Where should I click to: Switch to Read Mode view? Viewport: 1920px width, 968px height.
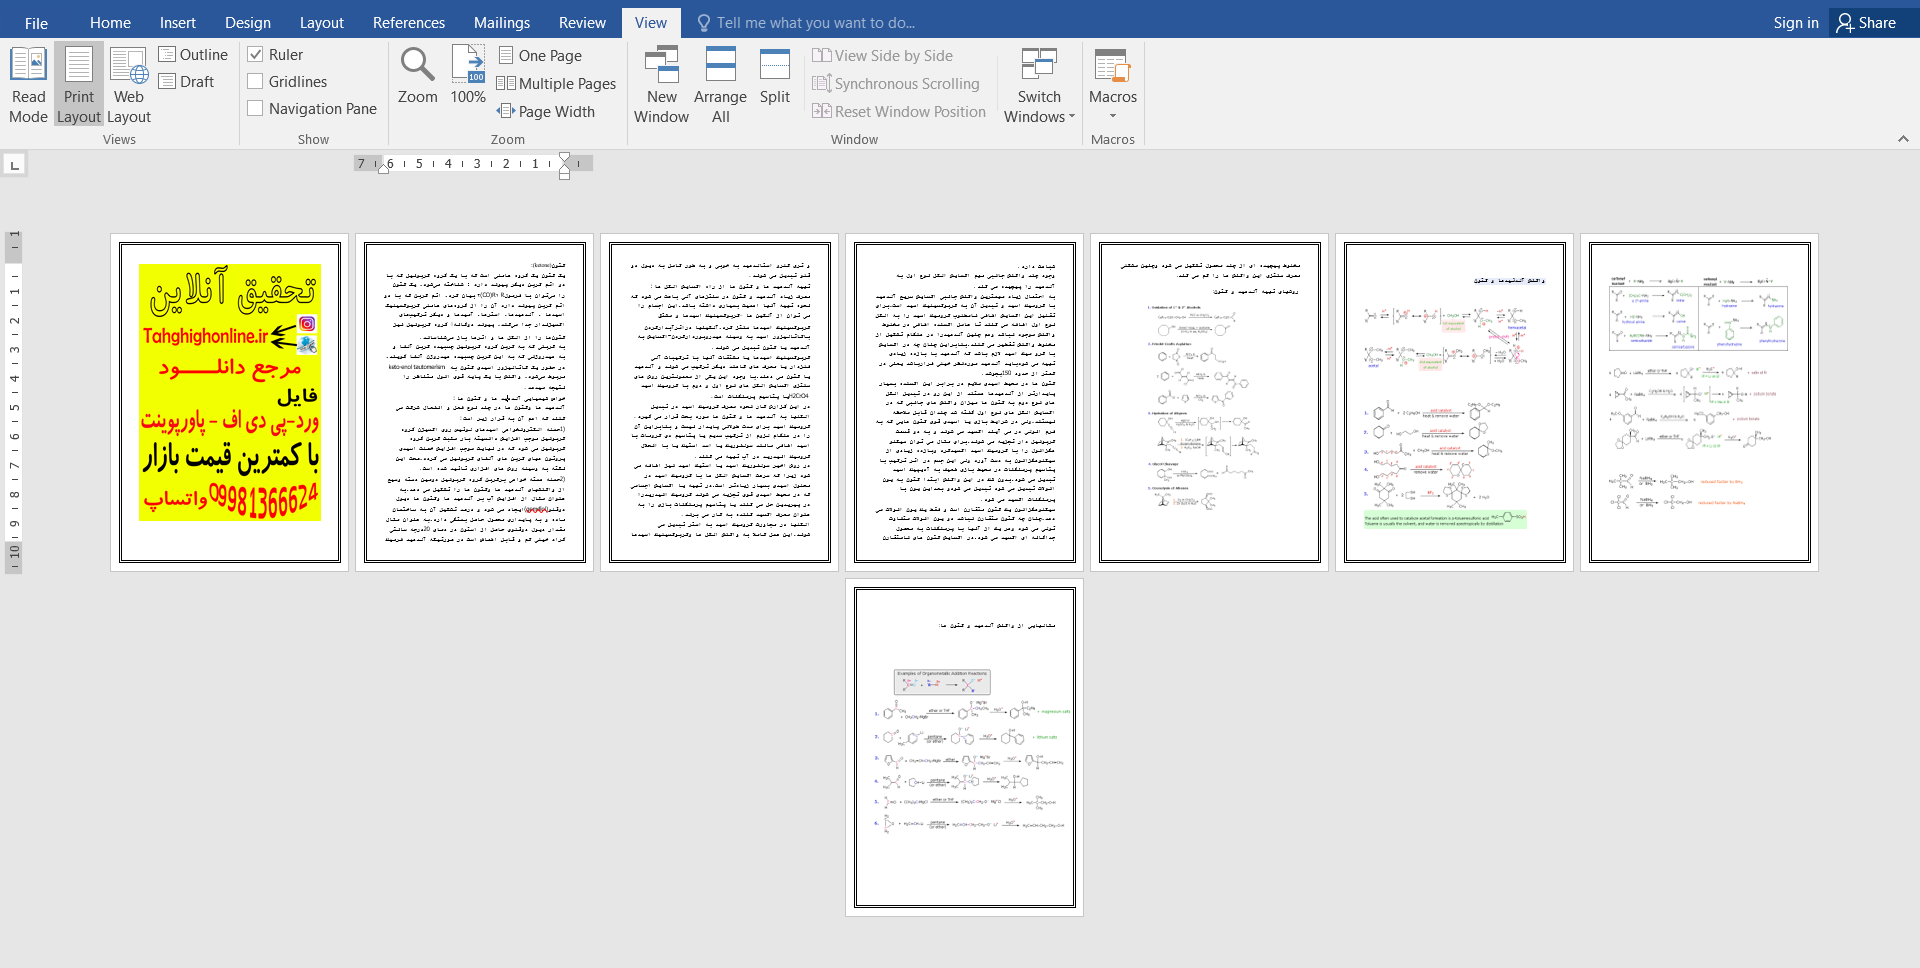(28, 85)
